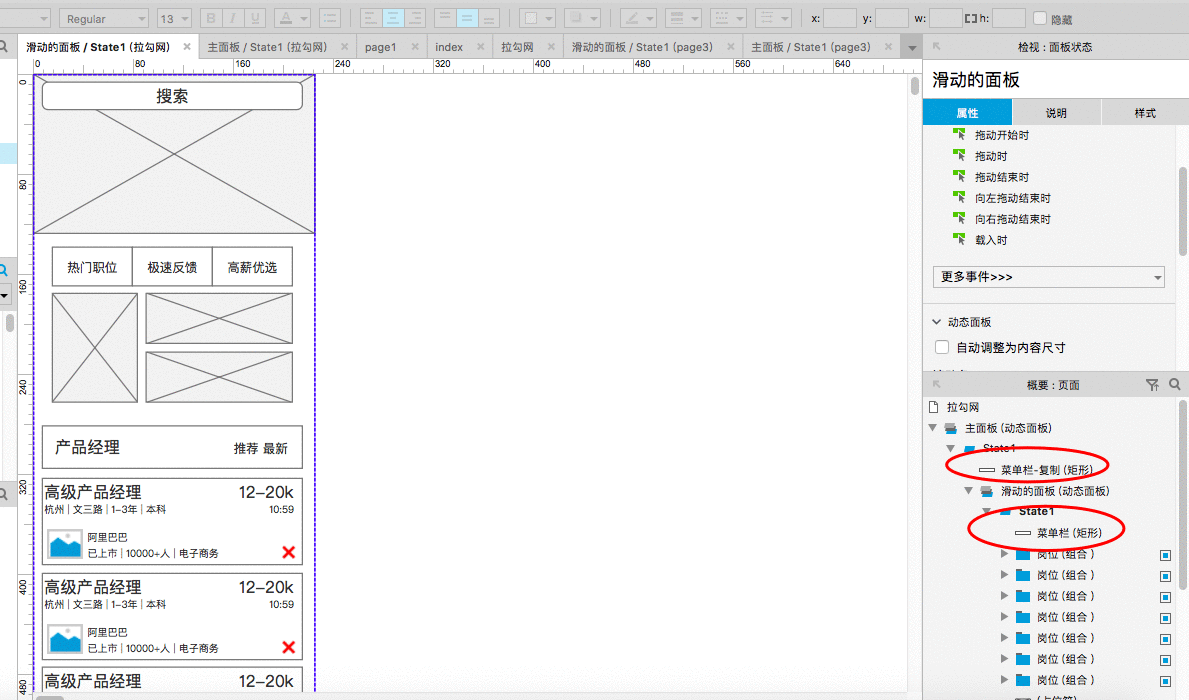Open the font size 13 dropdown
1189x700 pixels.
[x=174, y=18]
